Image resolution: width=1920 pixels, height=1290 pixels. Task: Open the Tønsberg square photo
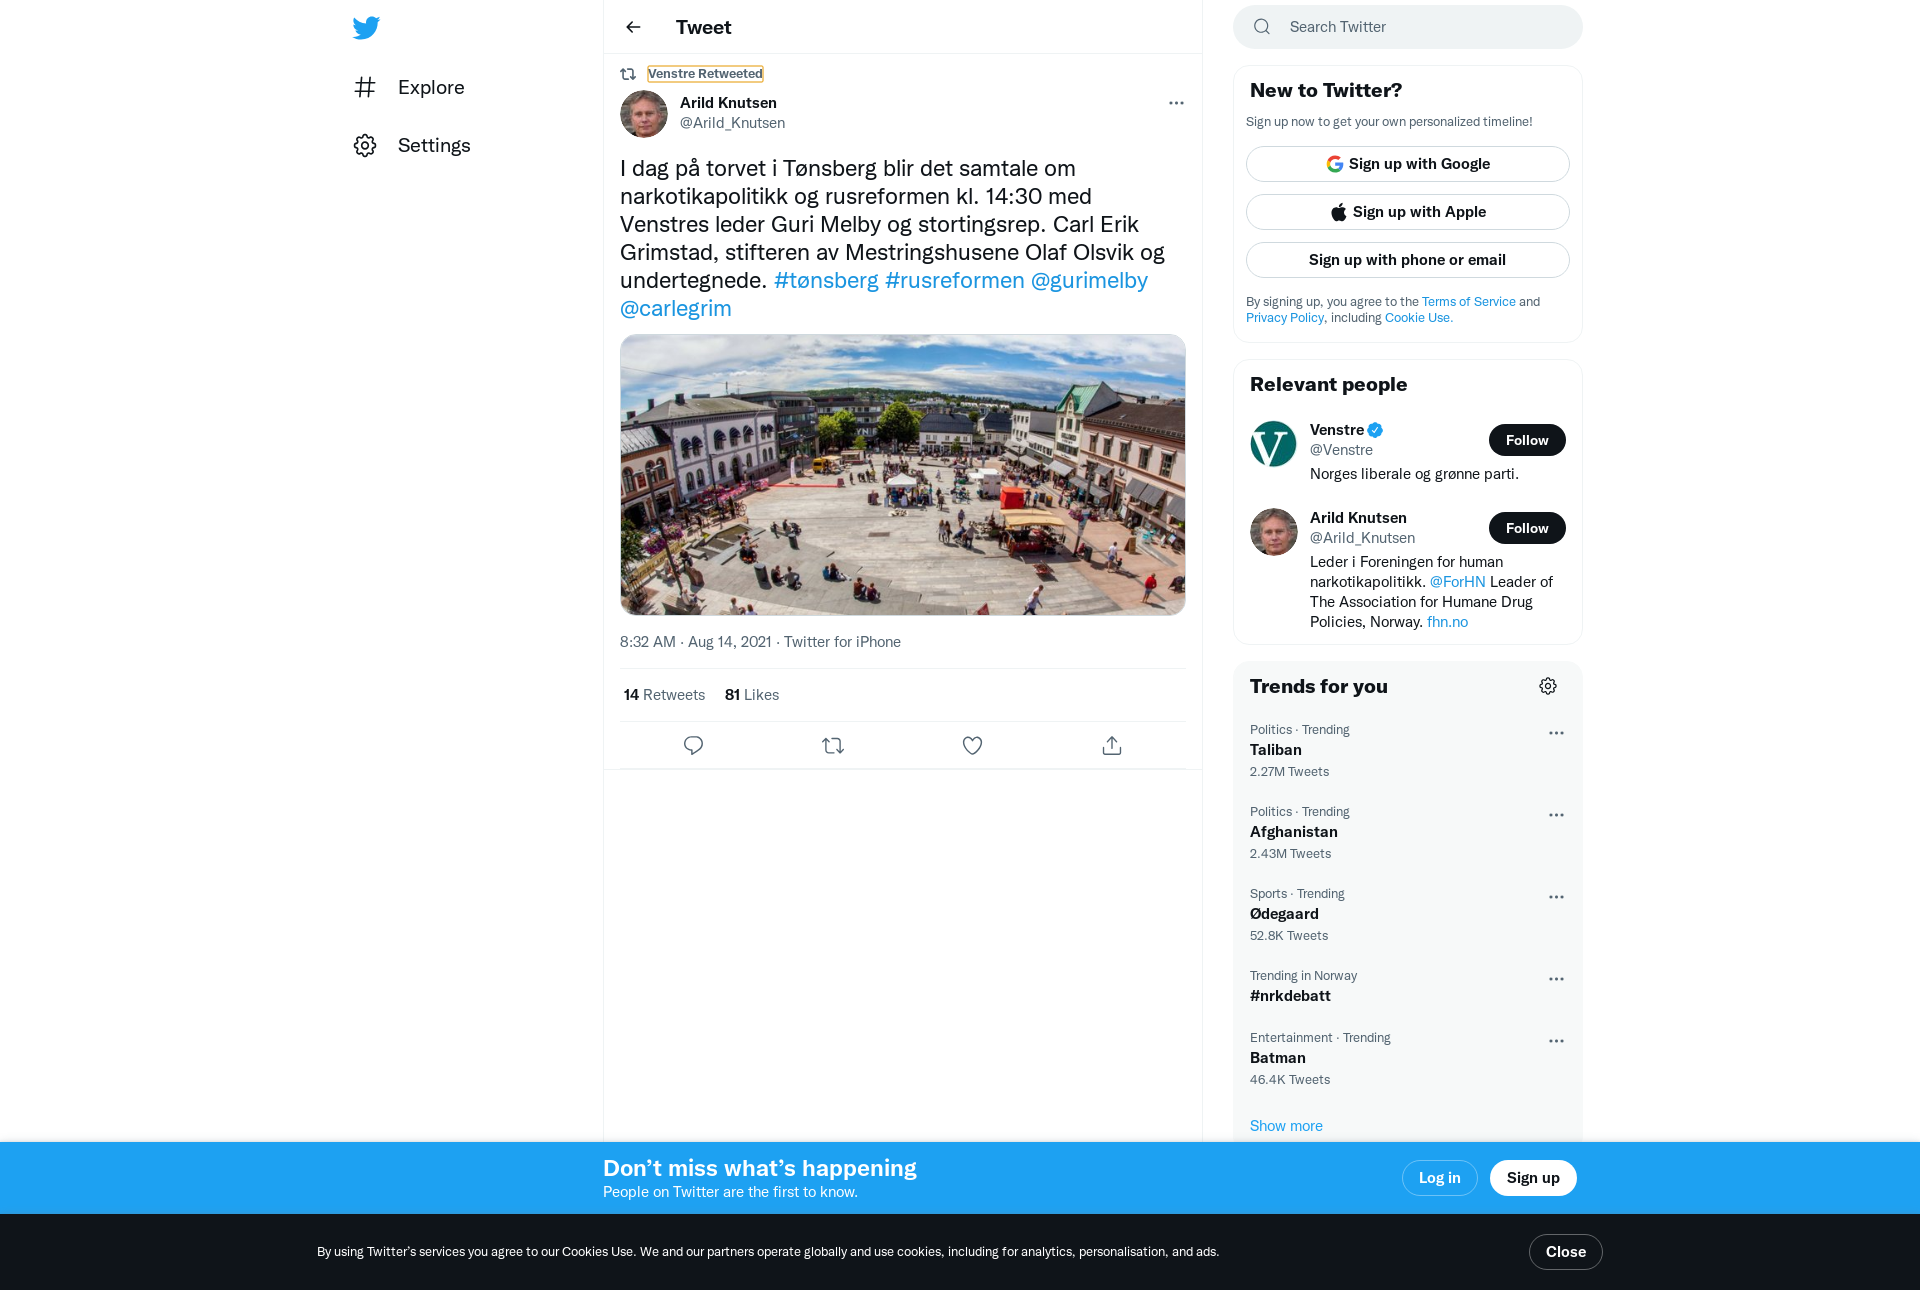click(x=903, y=475)
